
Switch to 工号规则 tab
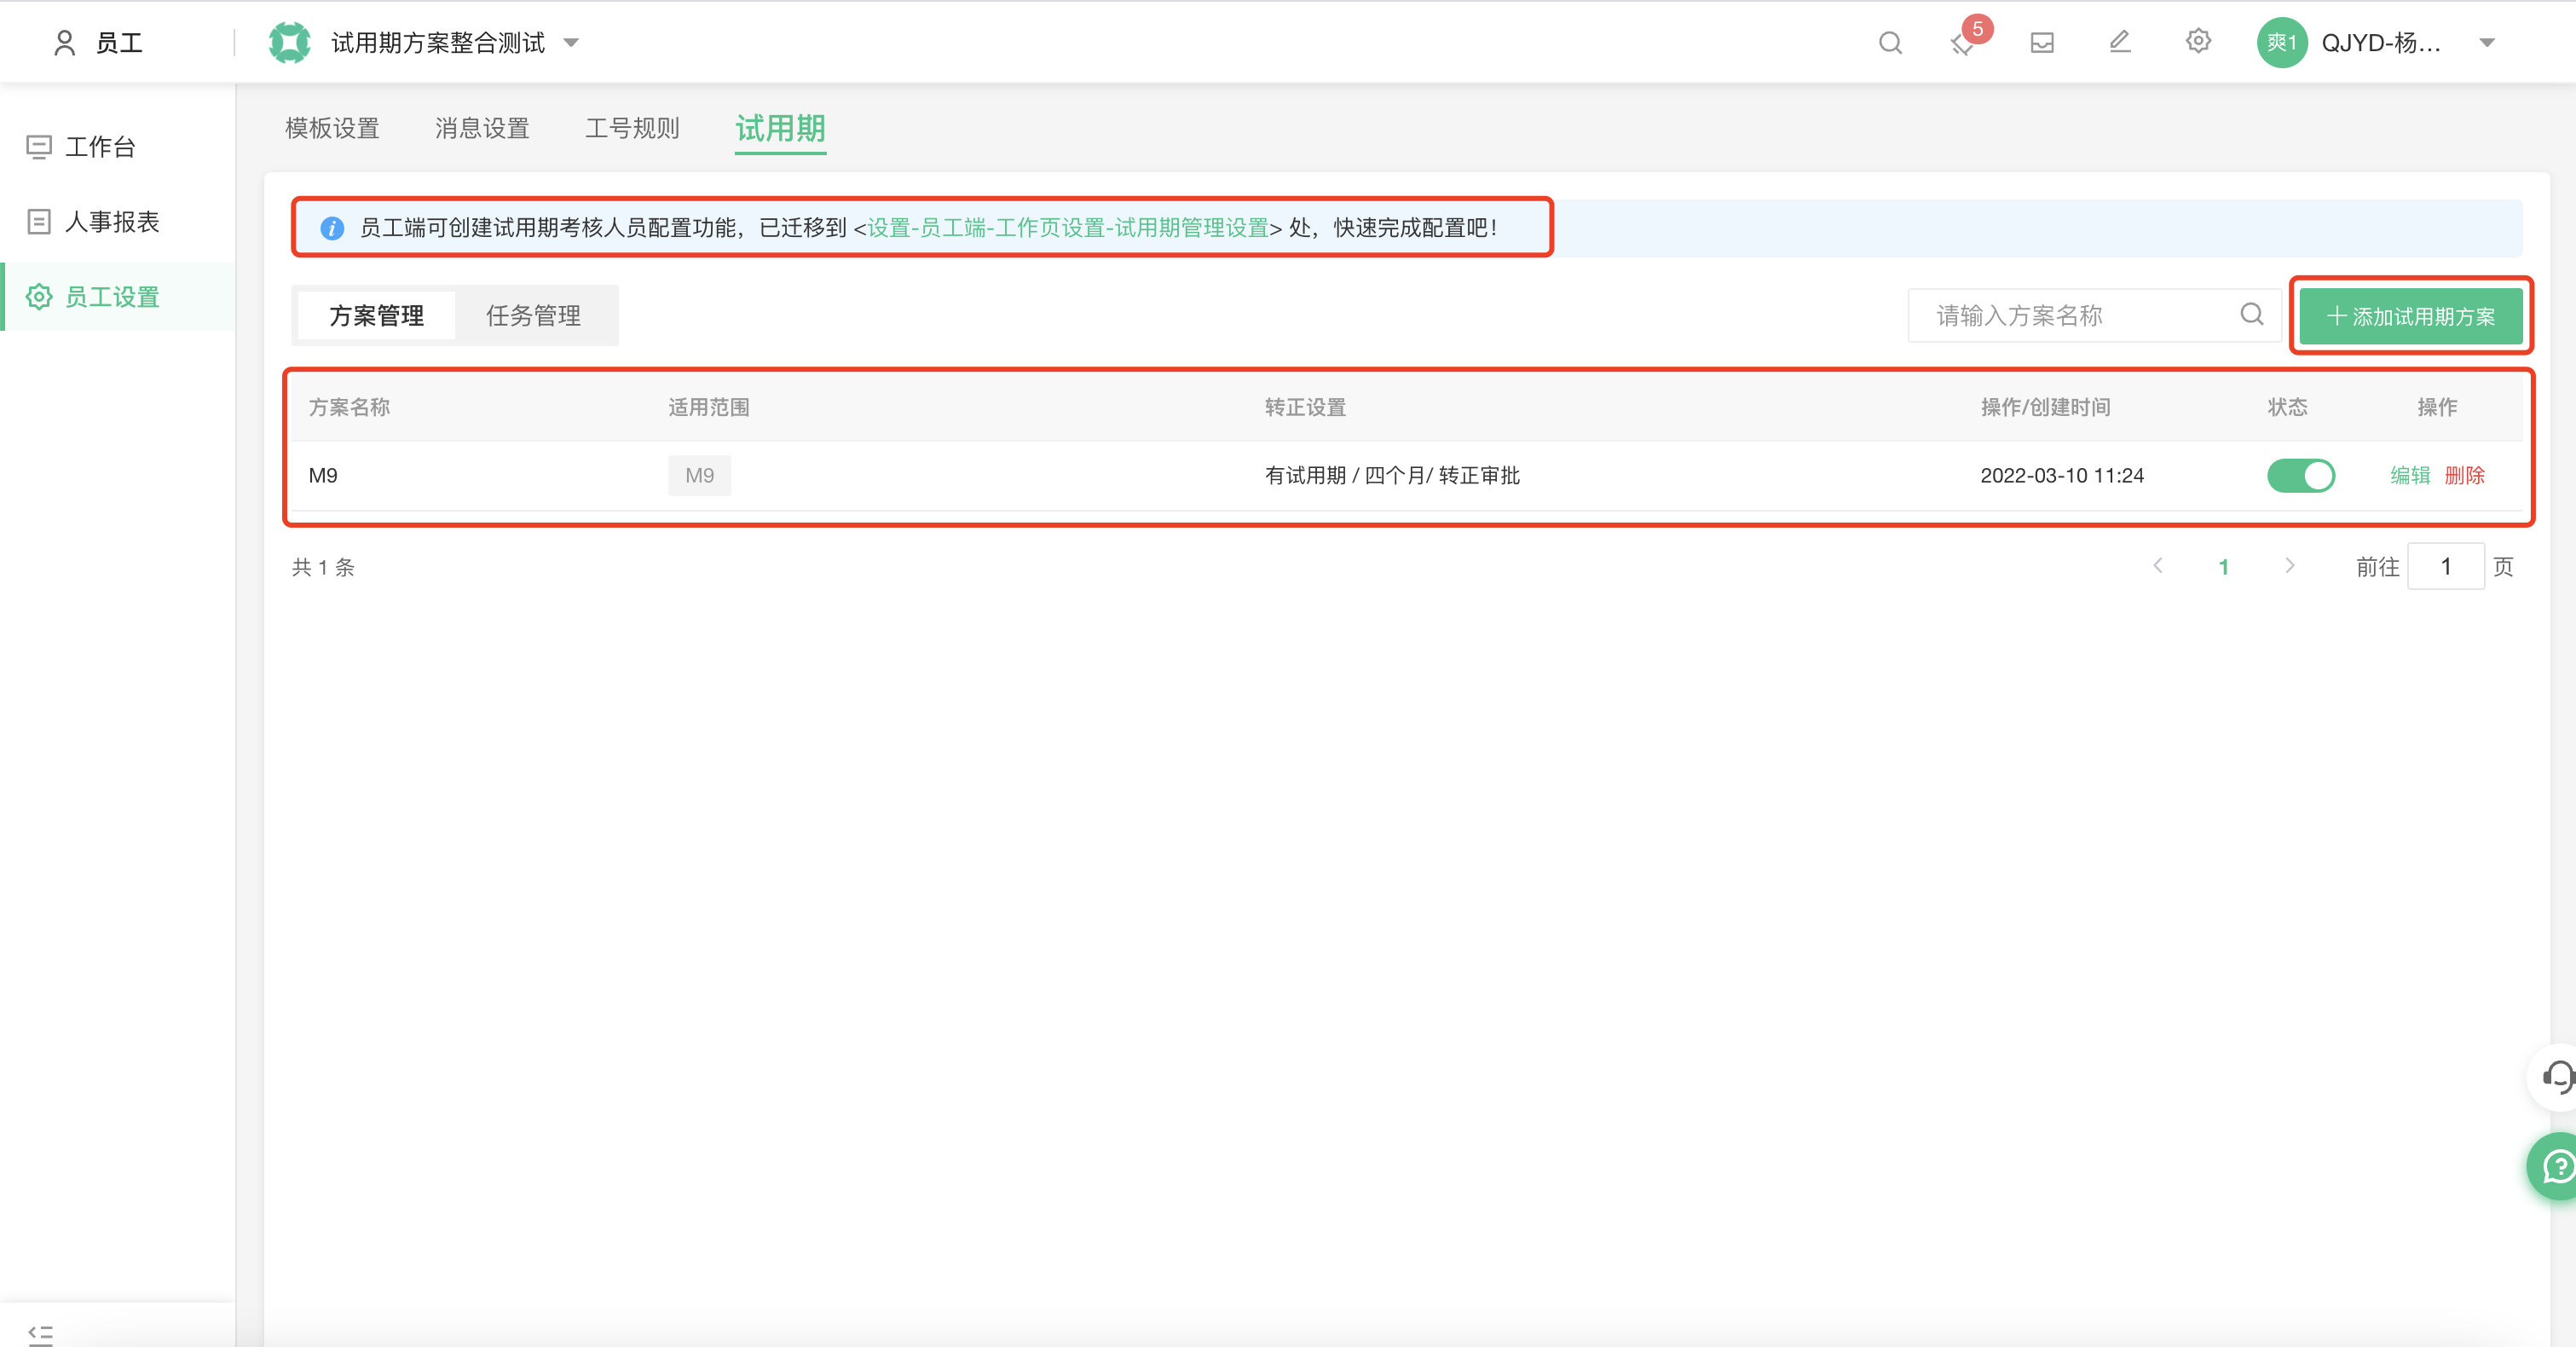click(x=632, y=129)
